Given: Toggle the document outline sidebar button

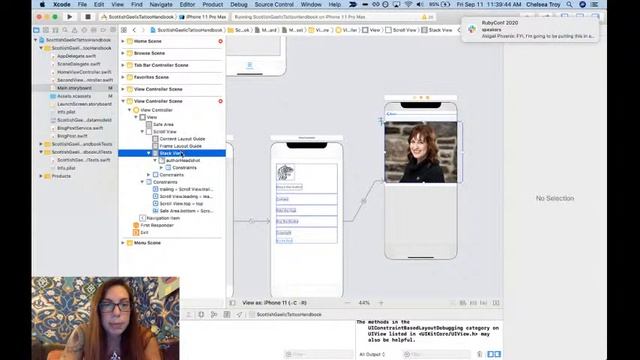Looking at the screenshot, I should 232,303.
